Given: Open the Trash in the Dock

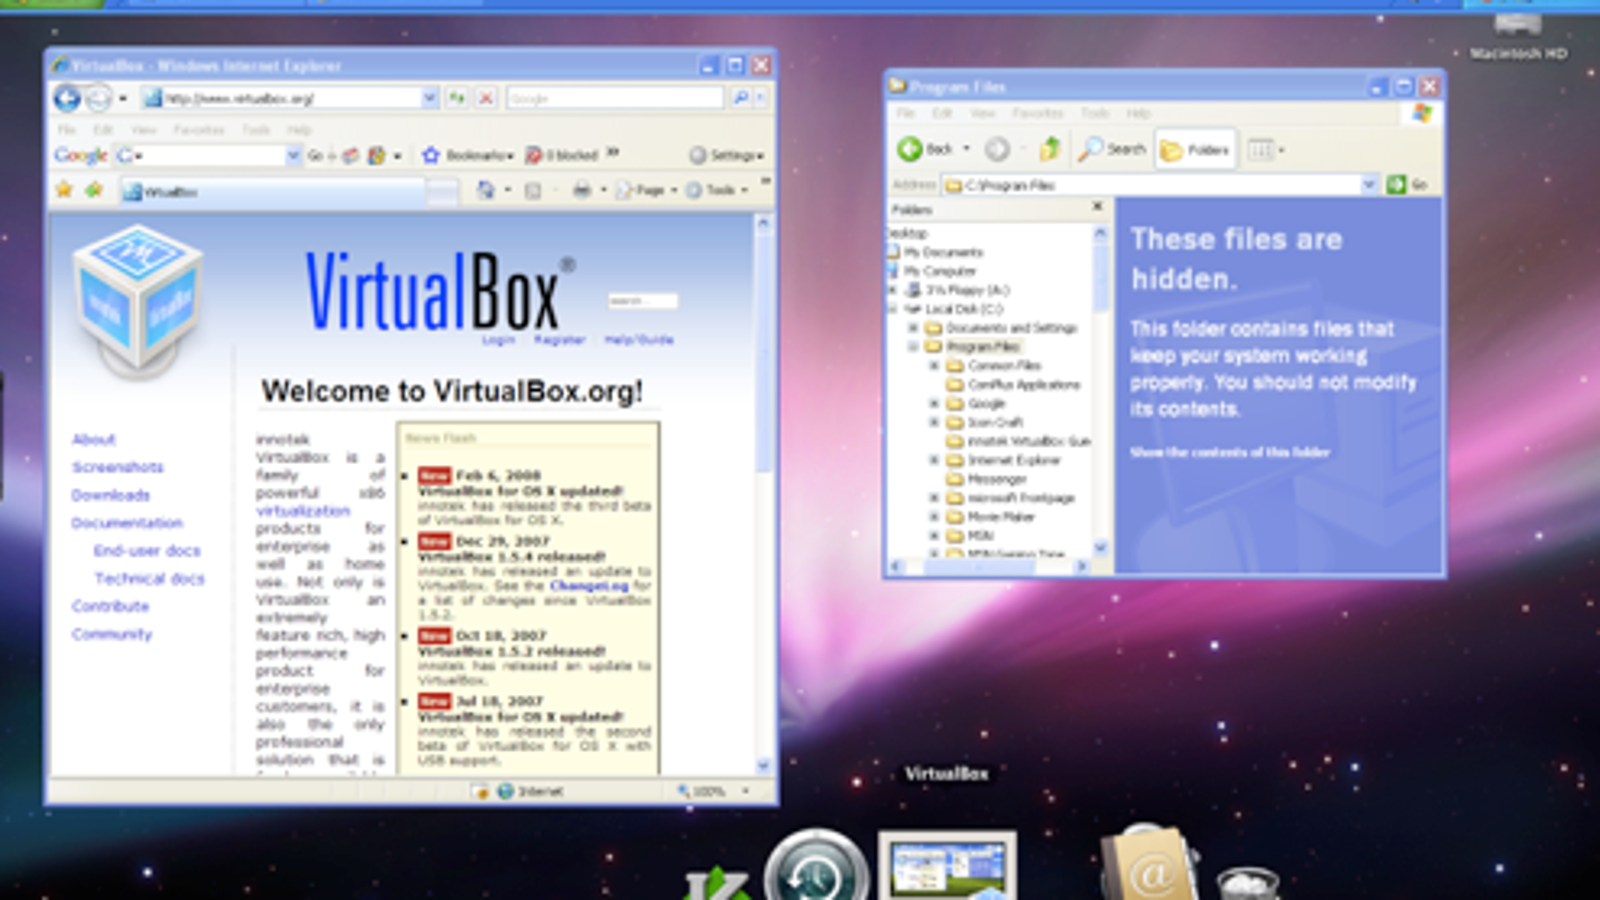Looking at the screenshot, I should pyautogui.click(x=1248, y=884).
